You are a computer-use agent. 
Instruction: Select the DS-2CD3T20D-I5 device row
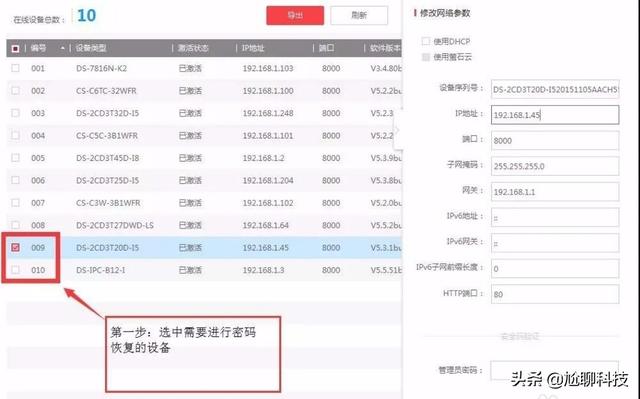[204, 248]
